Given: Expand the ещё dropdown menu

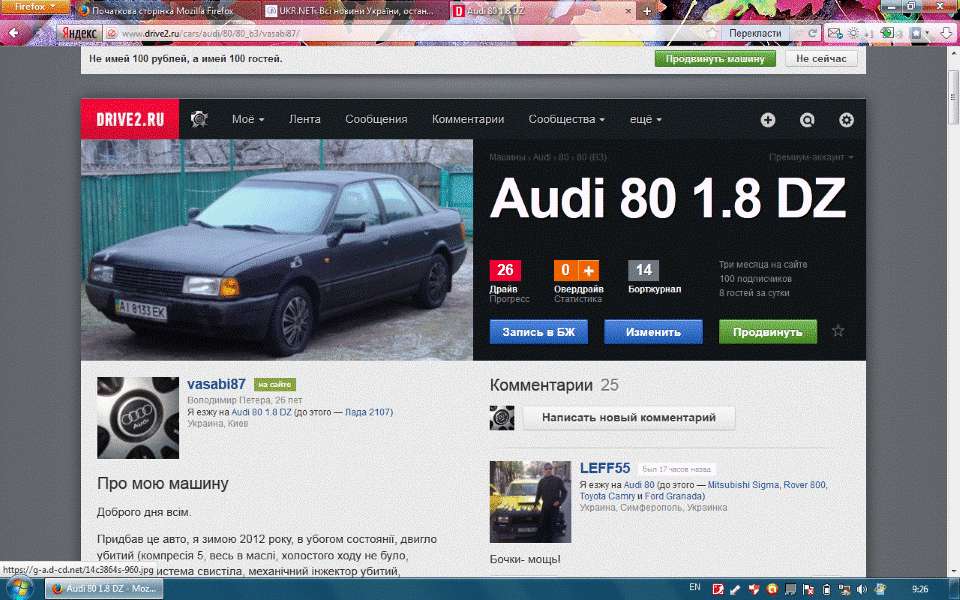Looking at the screenshot, I should point(646,119).
